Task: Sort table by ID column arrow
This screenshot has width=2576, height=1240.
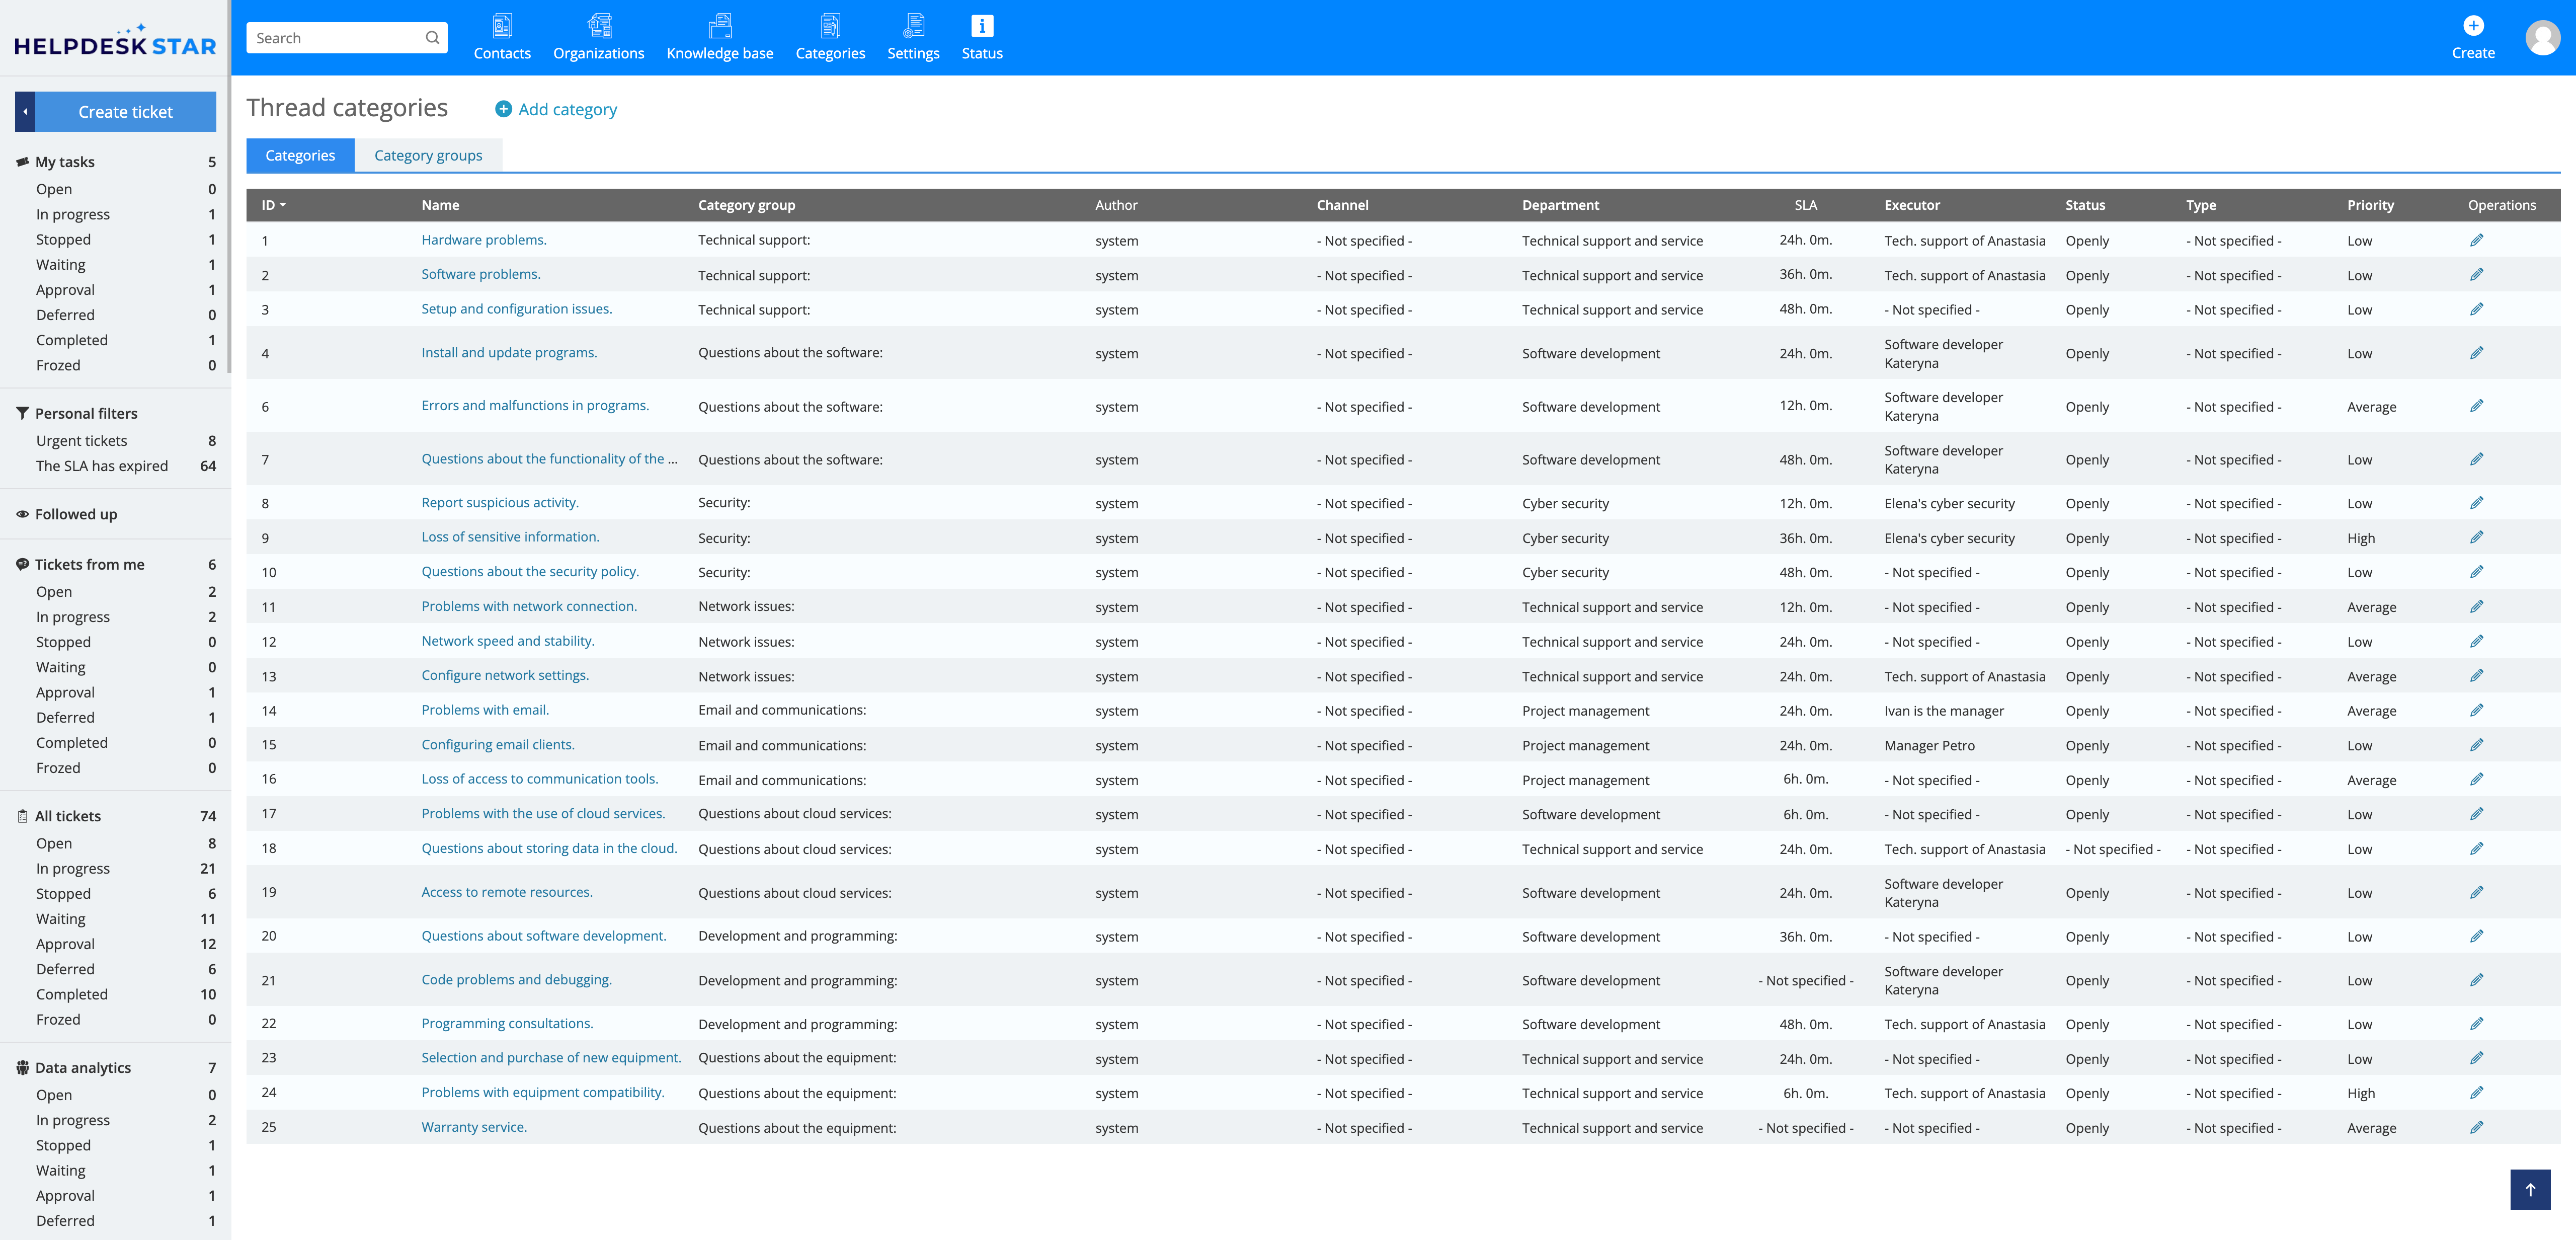Action: pos(283,205)
